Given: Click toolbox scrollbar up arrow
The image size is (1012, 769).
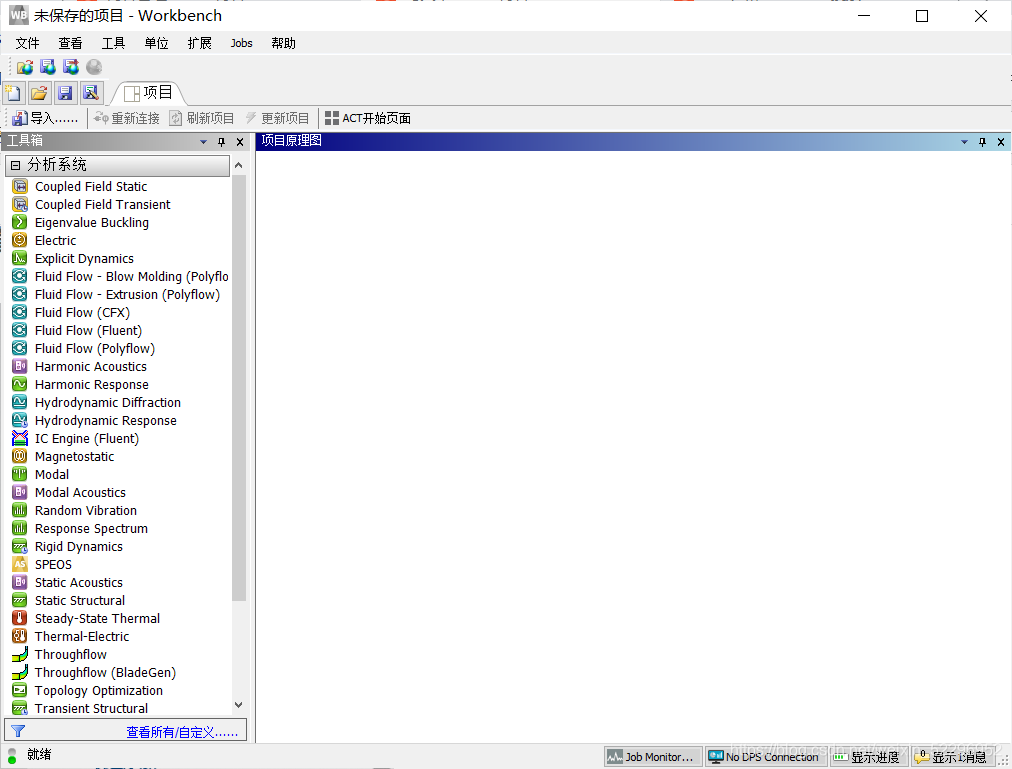Looking at the screenshot, I should [x=239, y=165].
